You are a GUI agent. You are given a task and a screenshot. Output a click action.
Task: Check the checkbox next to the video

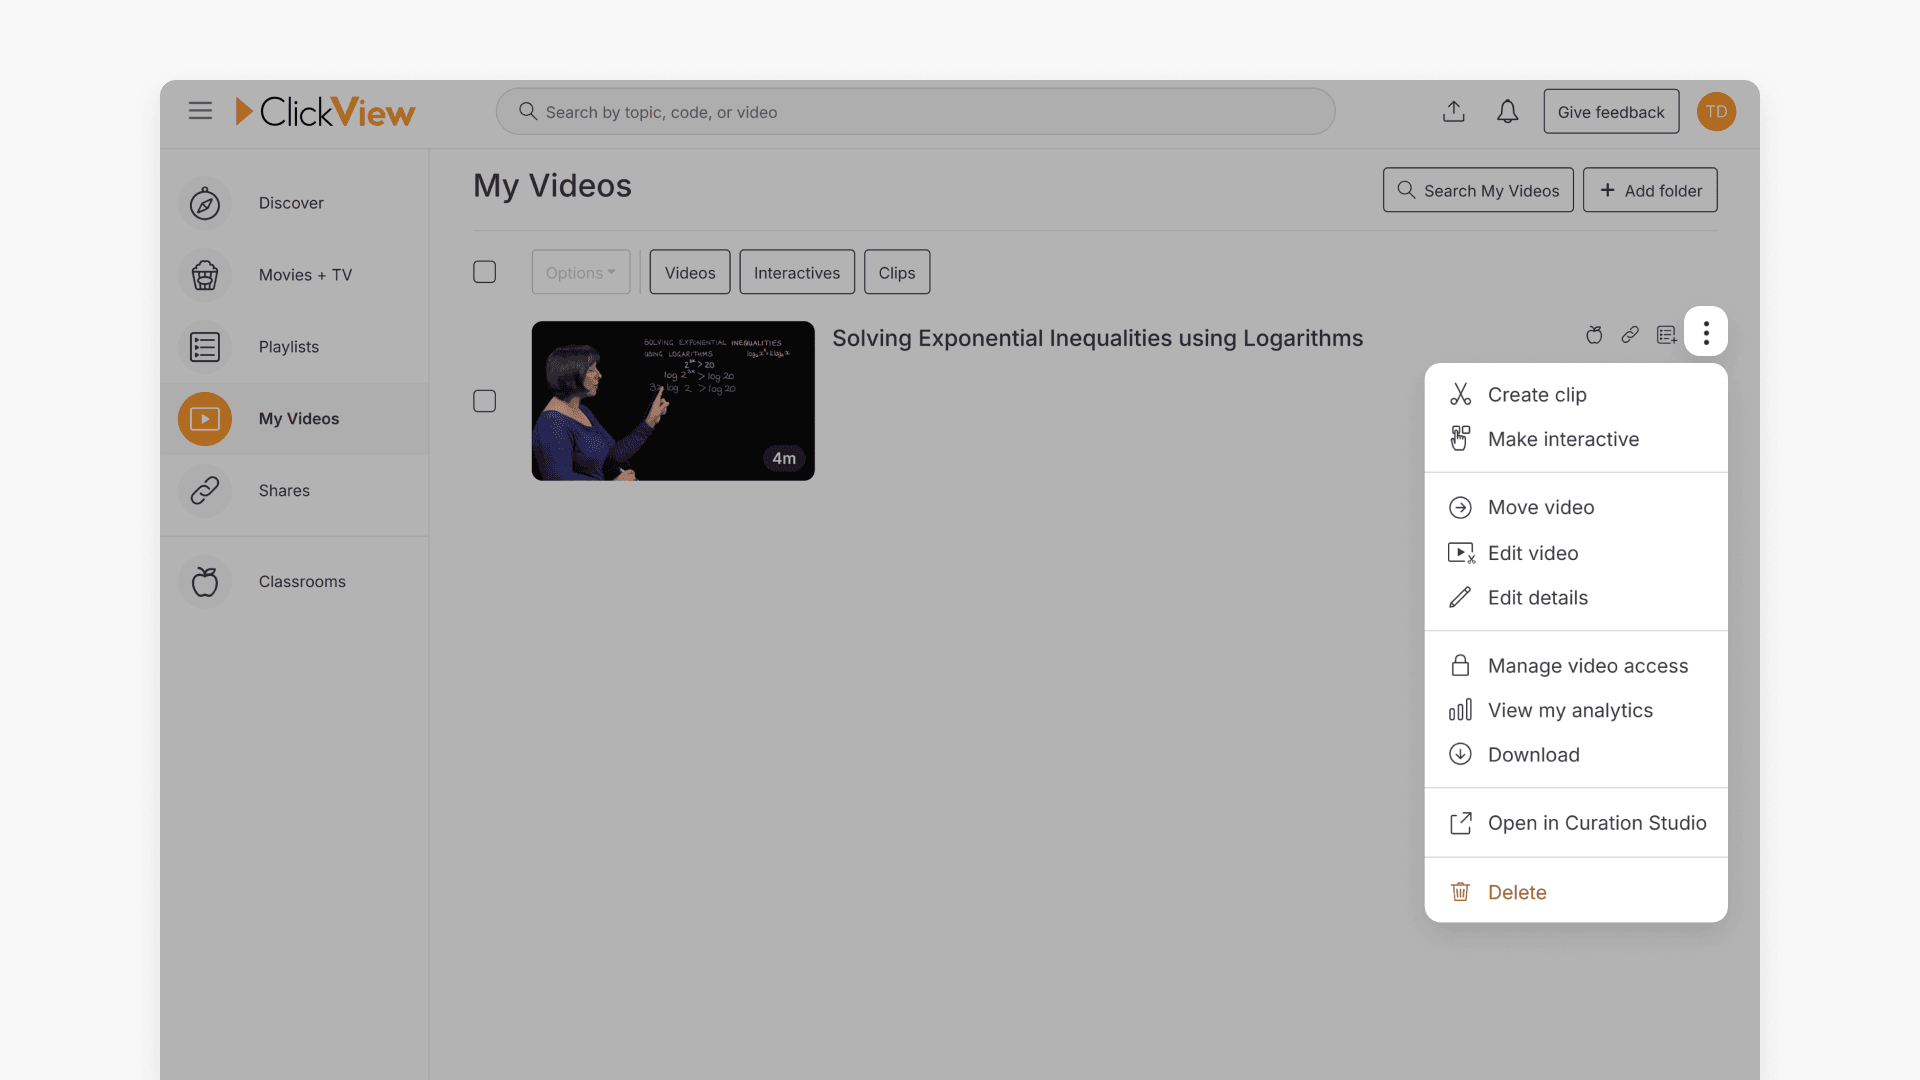484,400
